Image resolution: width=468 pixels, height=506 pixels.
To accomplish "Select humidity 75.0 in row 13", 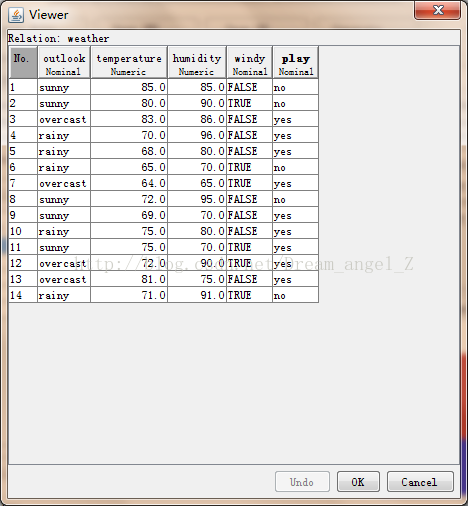I will click(197, 279).
